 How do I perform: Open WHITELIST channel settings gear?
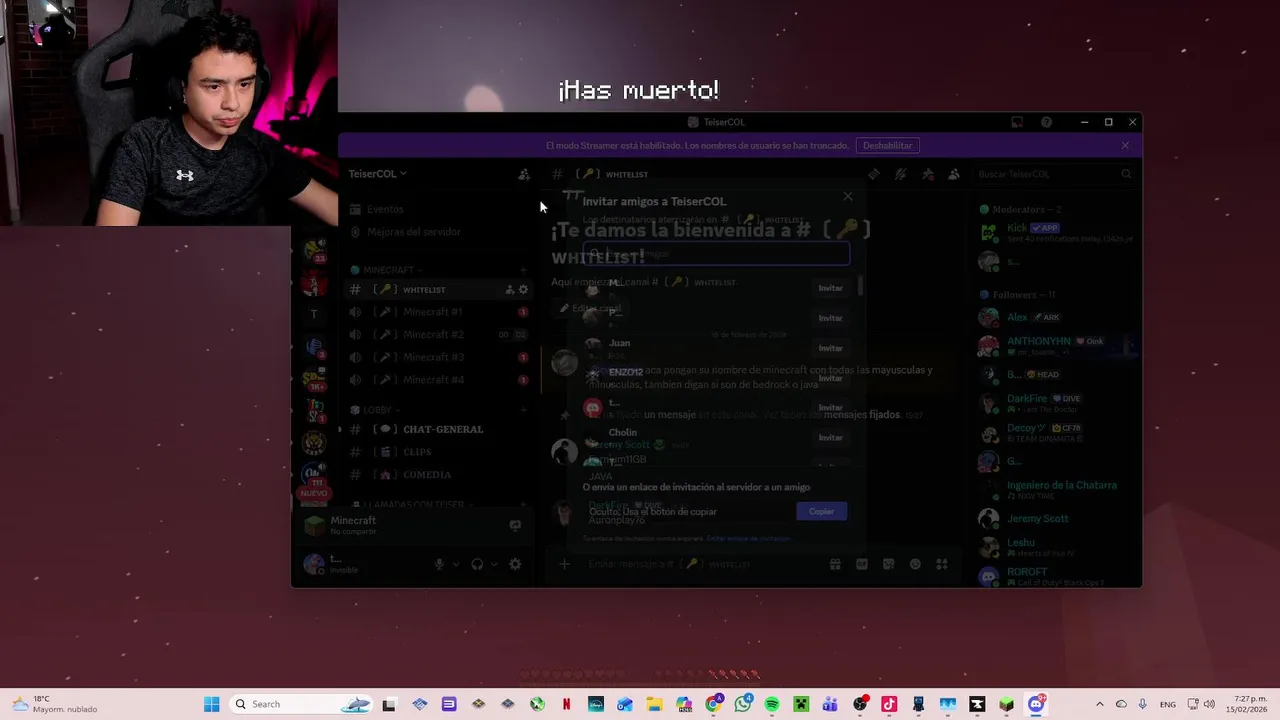[x=523, y=290]
